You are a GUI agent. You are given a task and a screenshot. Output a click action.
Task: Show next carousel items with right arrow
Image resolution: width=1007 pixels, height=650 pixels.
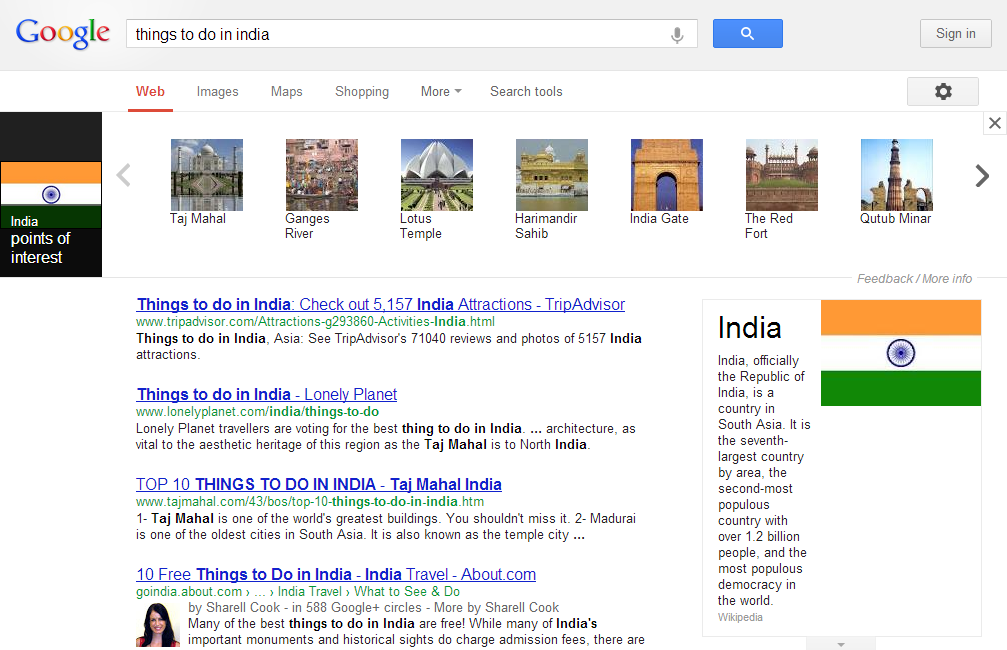point(982,175)
